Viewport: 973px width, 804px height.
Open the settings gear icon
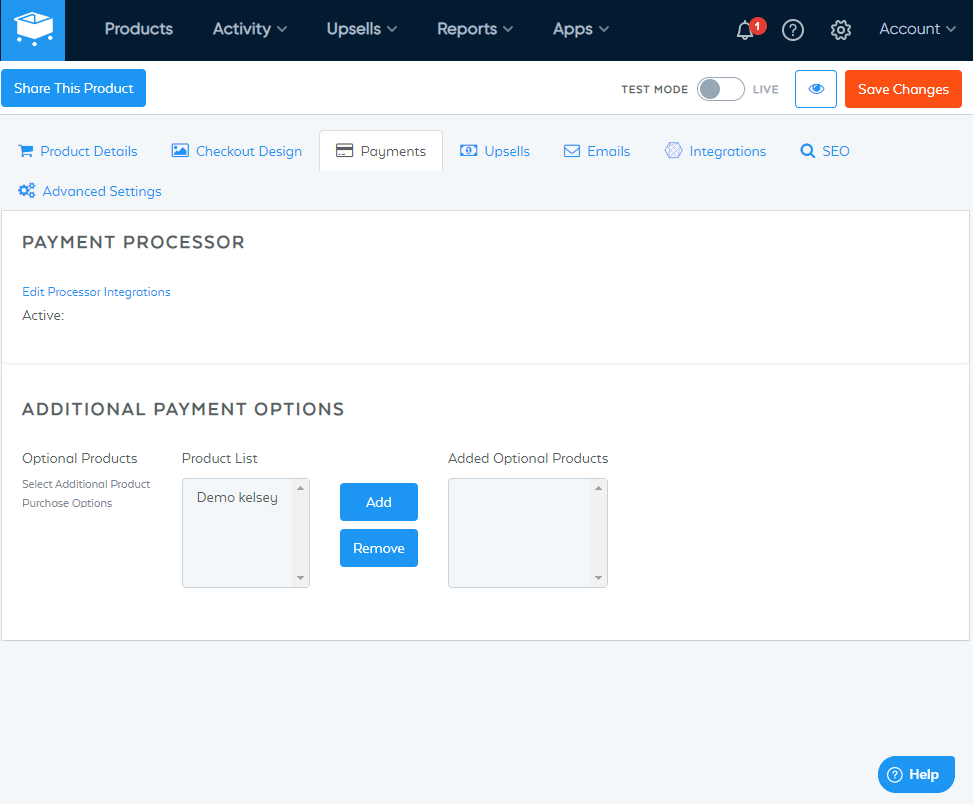(840, 30)
